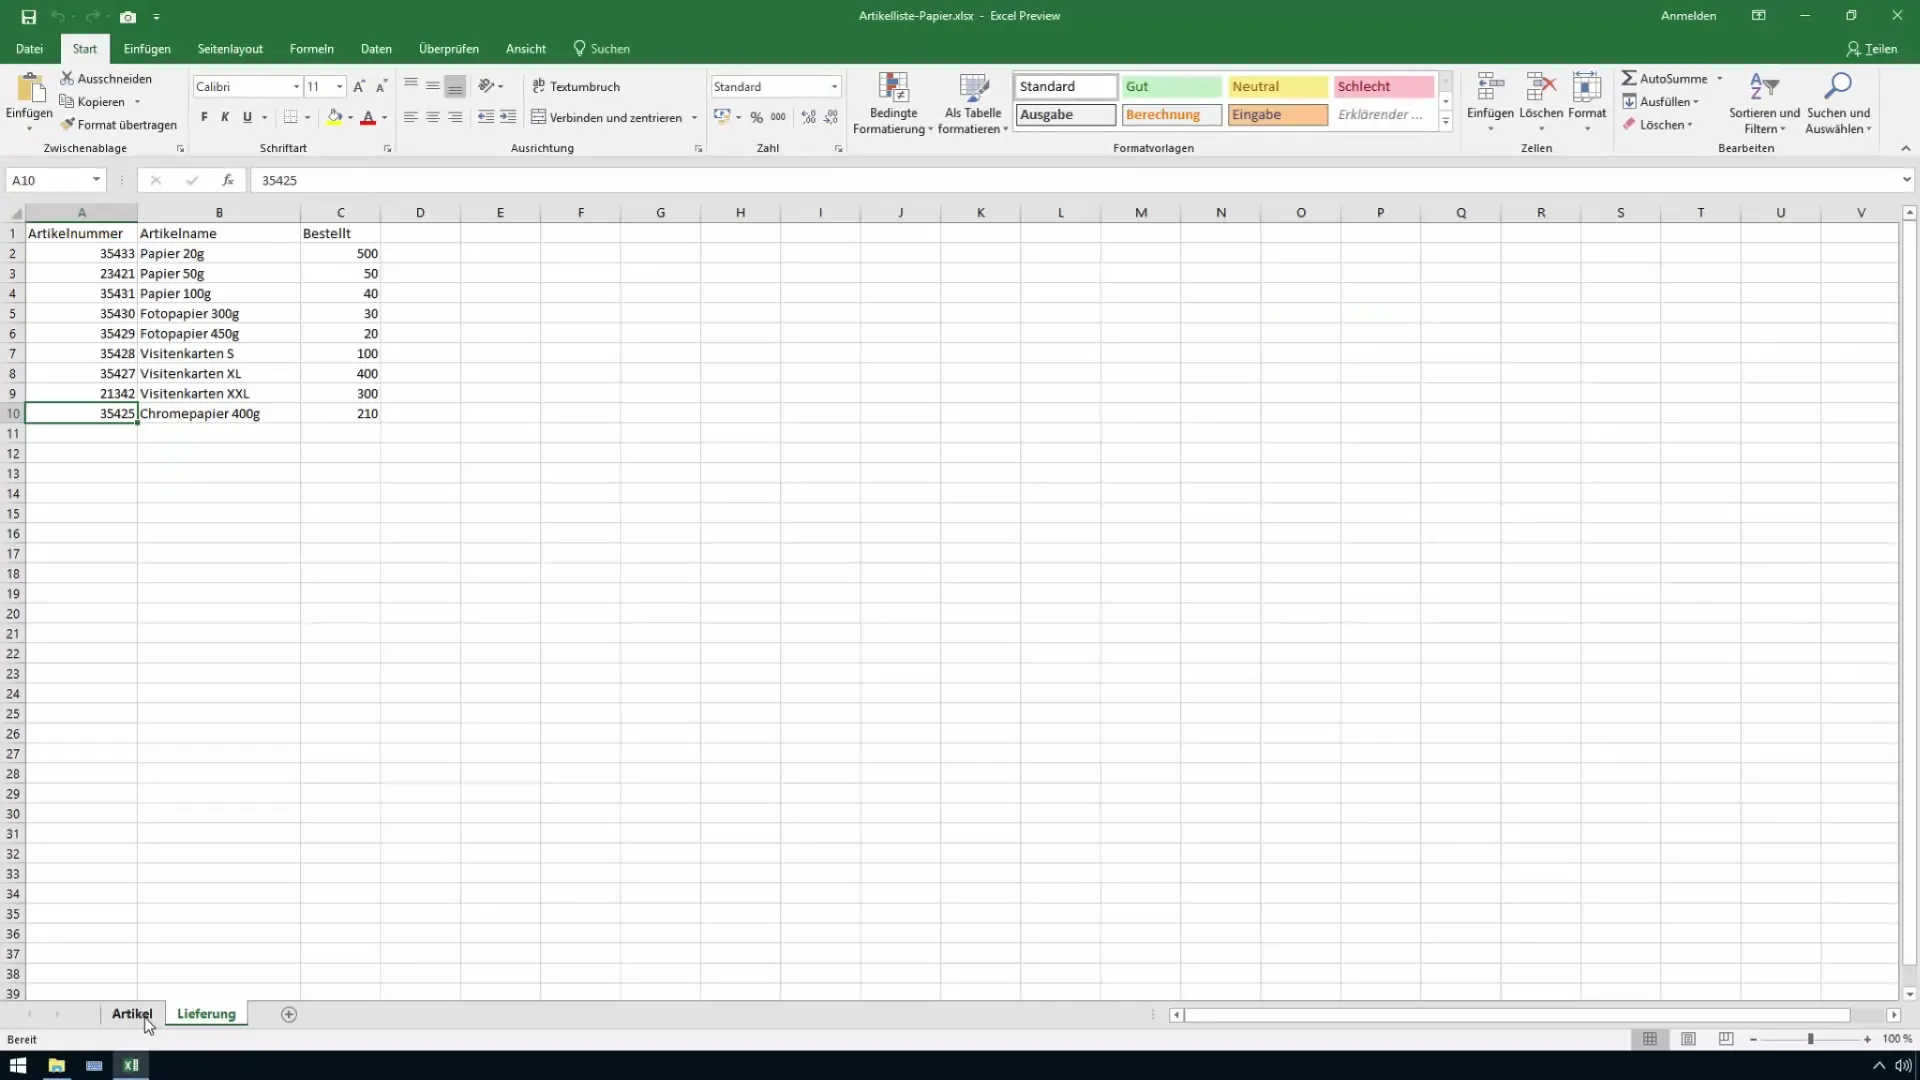Viewport: 1920px width, 1080px height.
Task: Switch to the Artikel sheet tab
Action: click(x=132, y=1014)
